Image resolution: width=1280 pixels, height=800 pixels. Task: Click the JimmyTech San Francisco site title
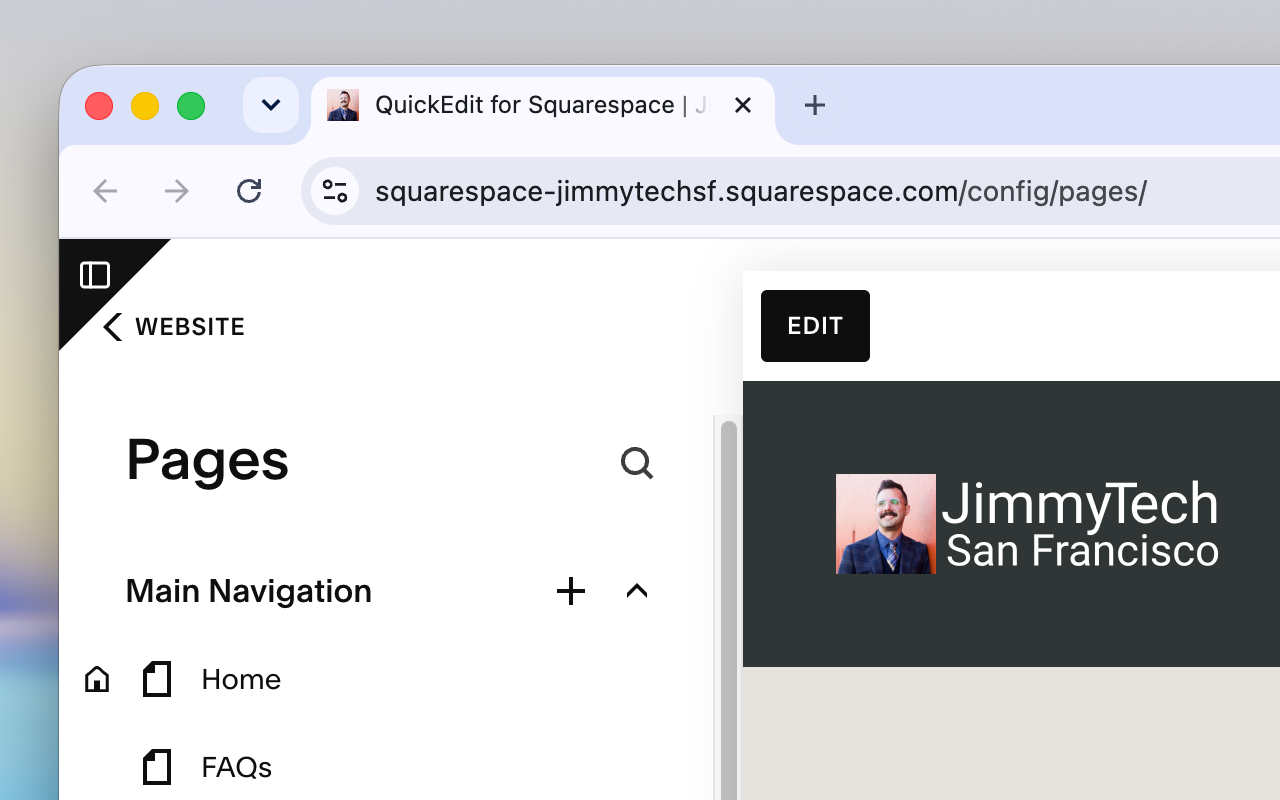tap(1081, 527)
